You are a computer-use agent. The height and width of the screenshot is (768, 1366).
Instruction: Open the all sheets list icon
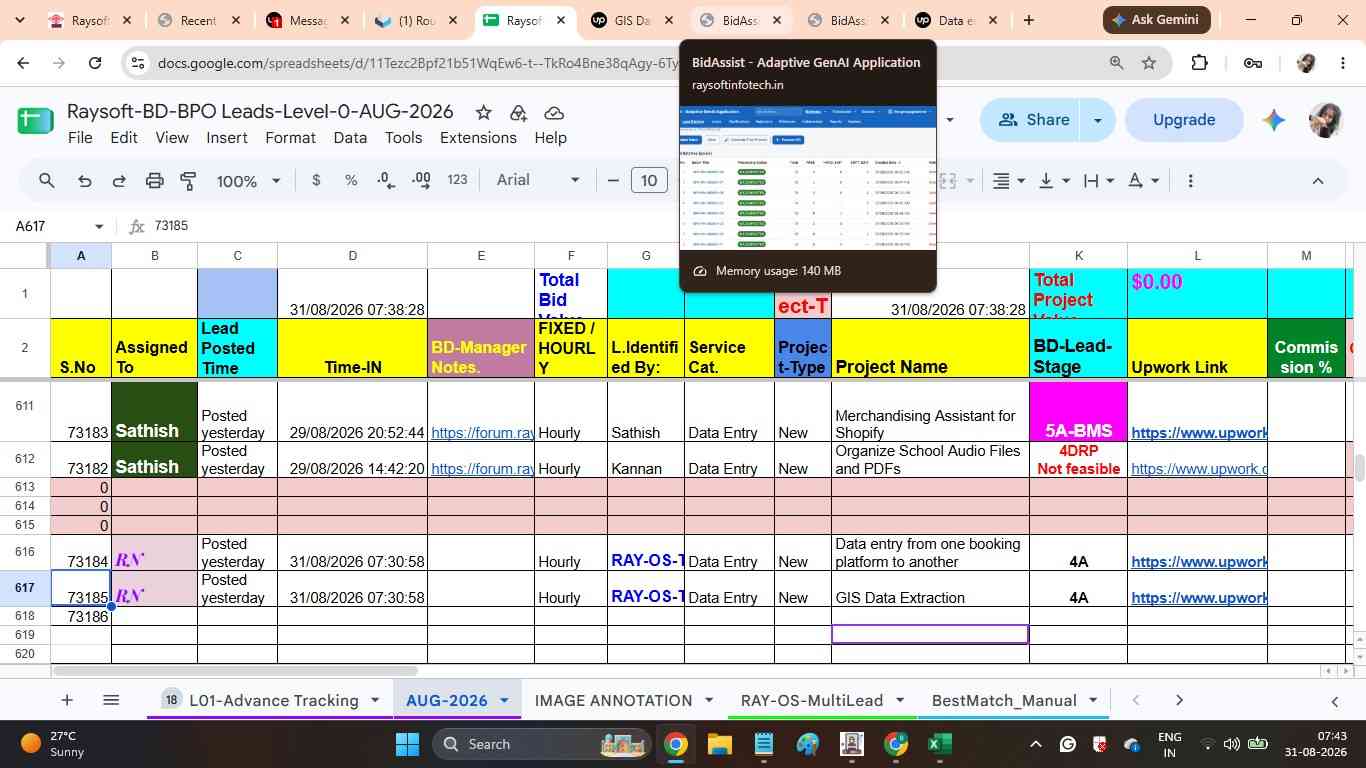(111, 700)
